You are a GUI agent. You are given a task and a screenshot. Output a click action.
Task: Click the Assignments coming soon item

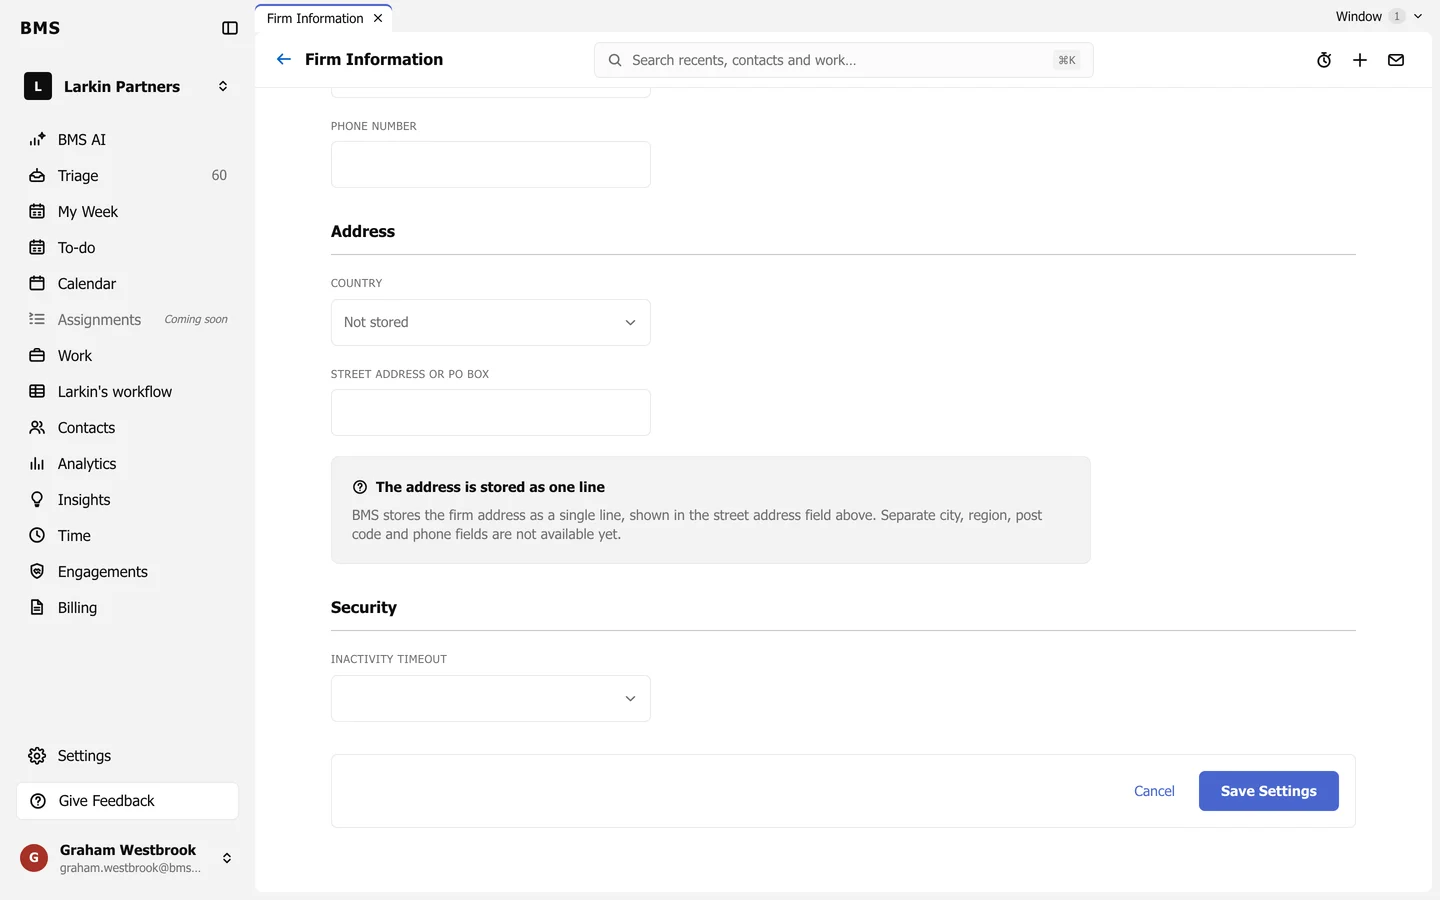tap(128, 320)
